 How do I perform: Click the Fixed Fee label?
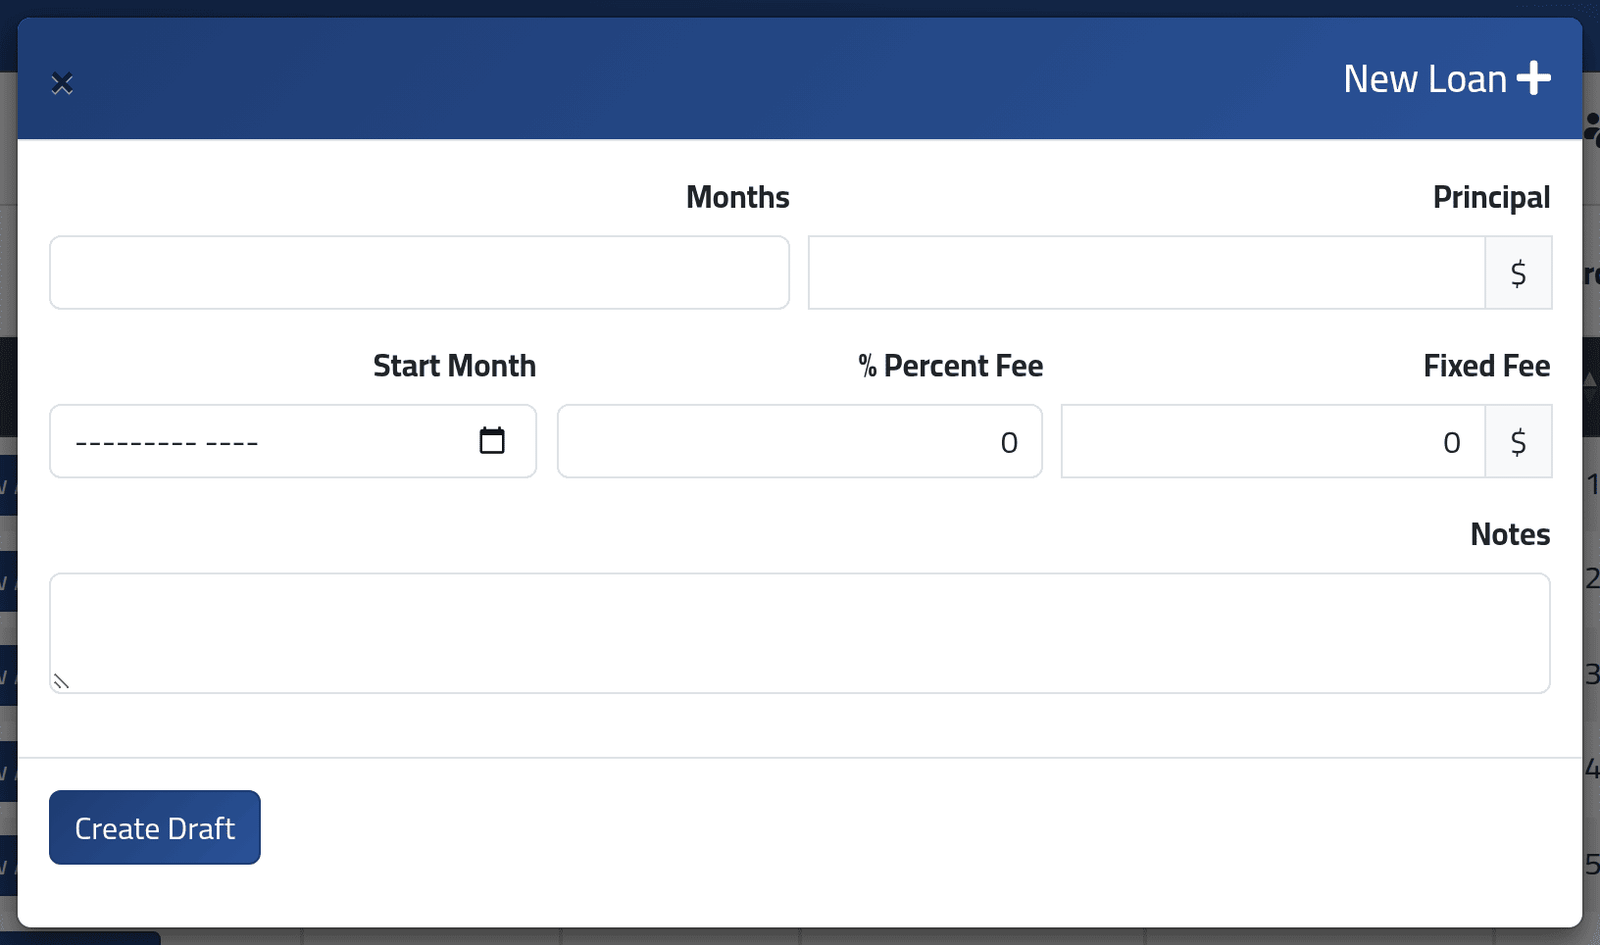pos(1487,366)
